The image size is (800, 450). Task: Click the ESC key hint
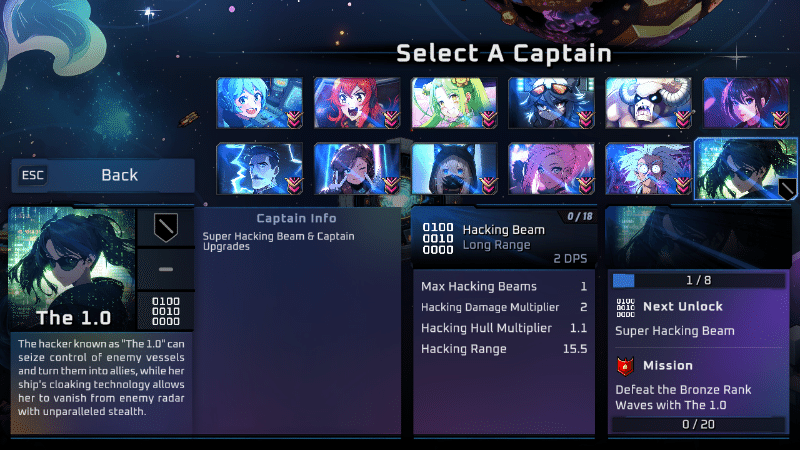(x=33, y=176)
